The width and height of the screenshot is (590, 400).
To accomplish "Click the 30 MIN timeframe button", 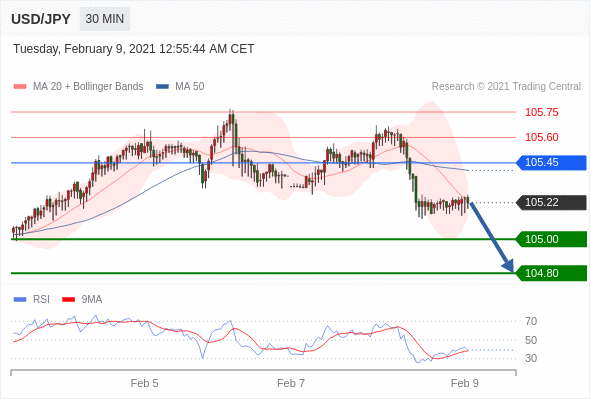I will coord(105,19).
